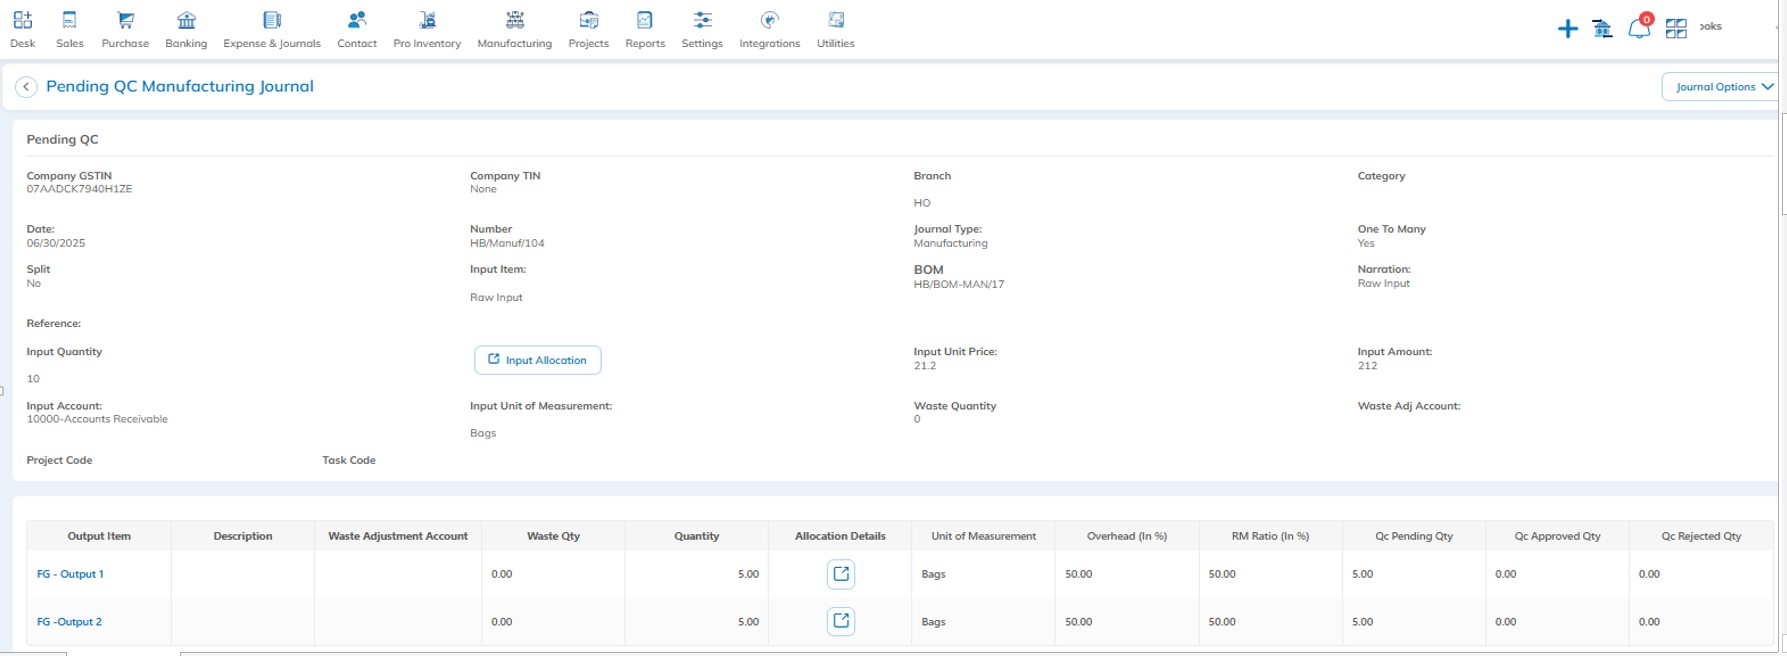Click the Output Item column header
This screenshot has width=1787, height=656.
(x=99, y=536)
